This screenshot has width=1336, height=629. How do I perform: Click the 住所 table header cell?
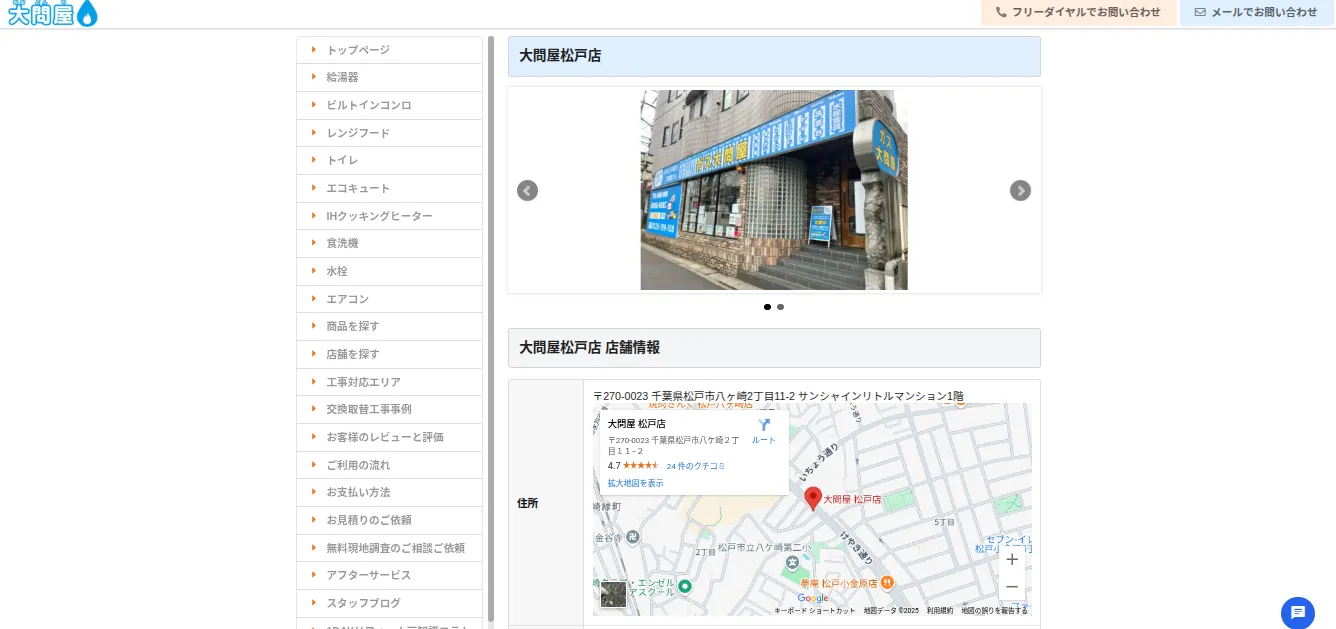click(546, 503)
